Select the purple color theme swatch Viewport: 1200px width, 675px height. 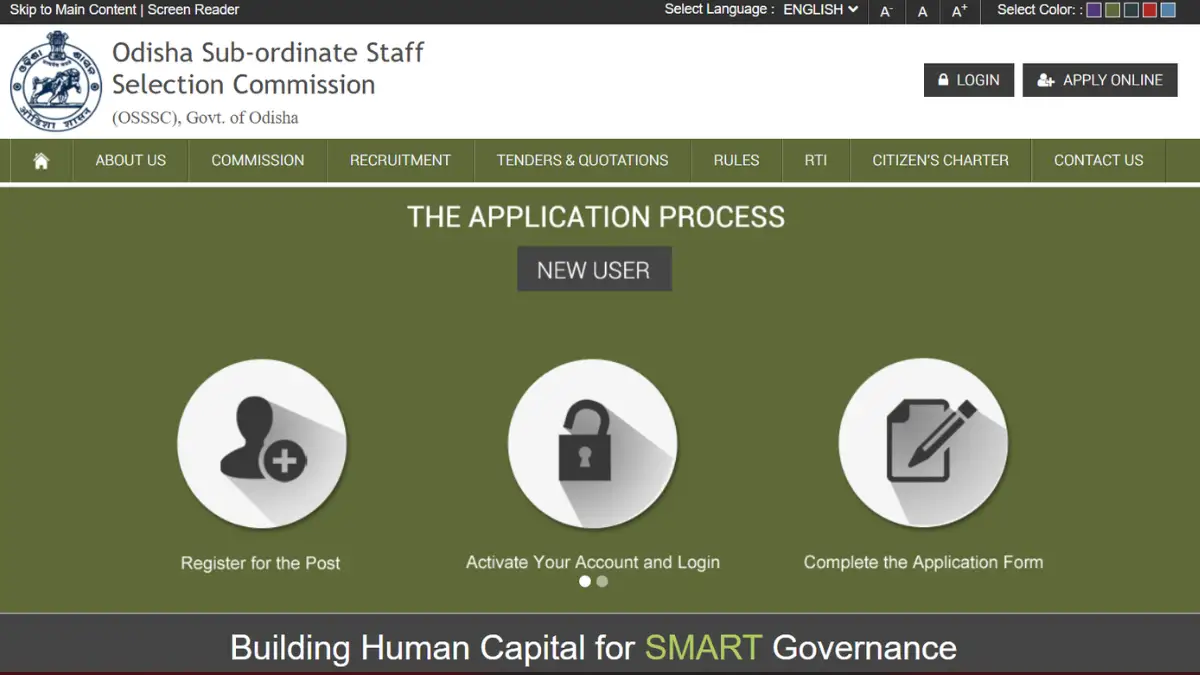coord(1094,10)
